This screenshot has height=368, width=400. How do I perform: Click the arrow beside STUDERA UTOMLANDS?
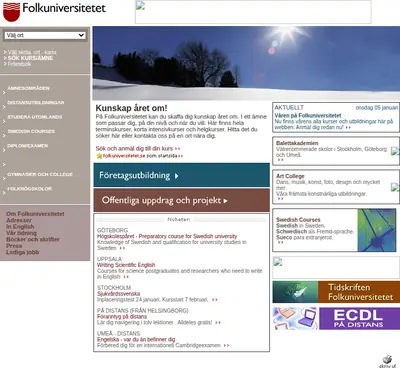click(x=4, y=121)
